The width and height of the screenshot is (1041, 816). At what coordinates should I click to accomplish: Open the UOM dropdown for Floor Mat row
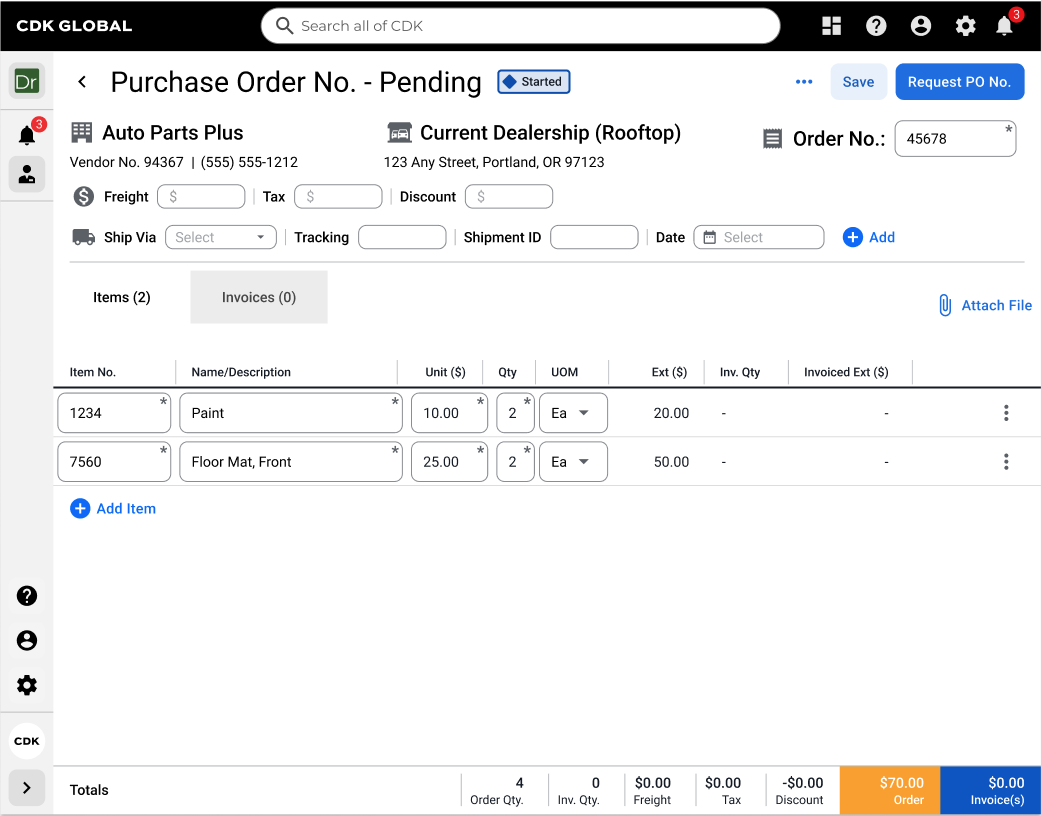pyautogui.click(x=573, y=461)
